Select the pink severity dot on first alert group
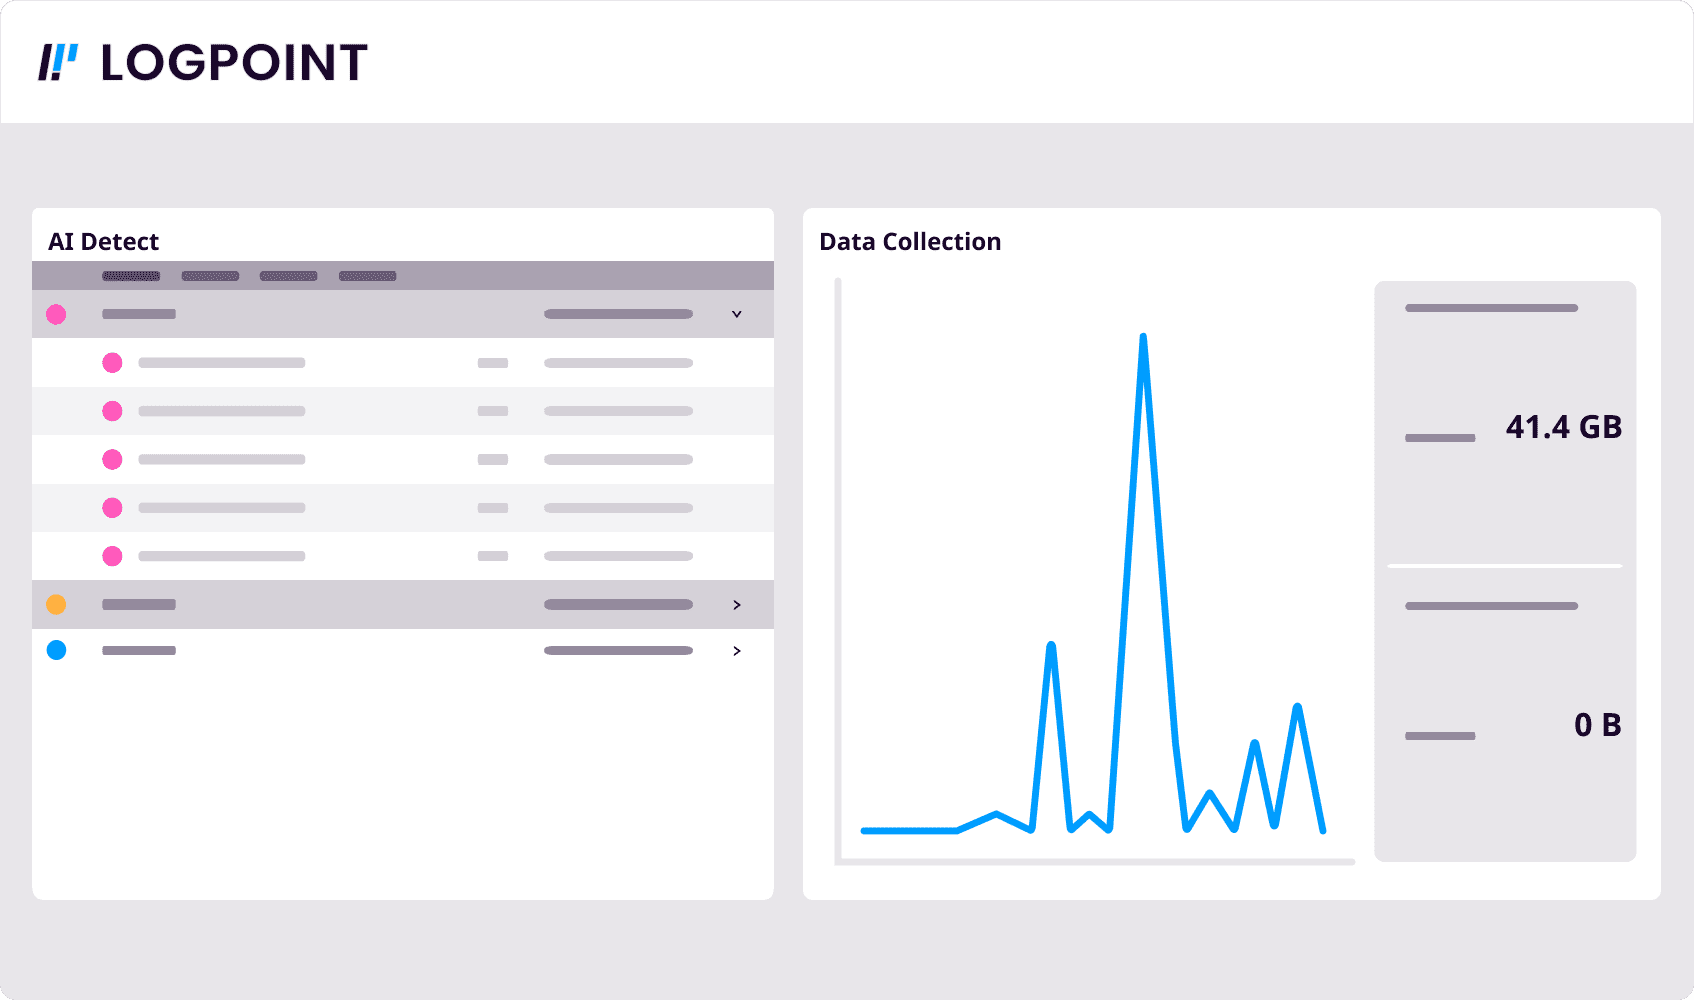This screenshot has width=1694, height=1000. click(57, 314)
